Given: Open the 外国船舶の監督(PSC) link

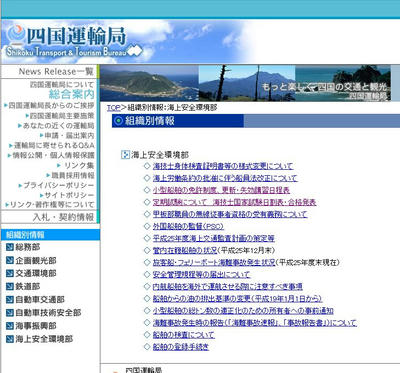Looking at the screenshot, I should pyautogui.click(x=188, y=226).
